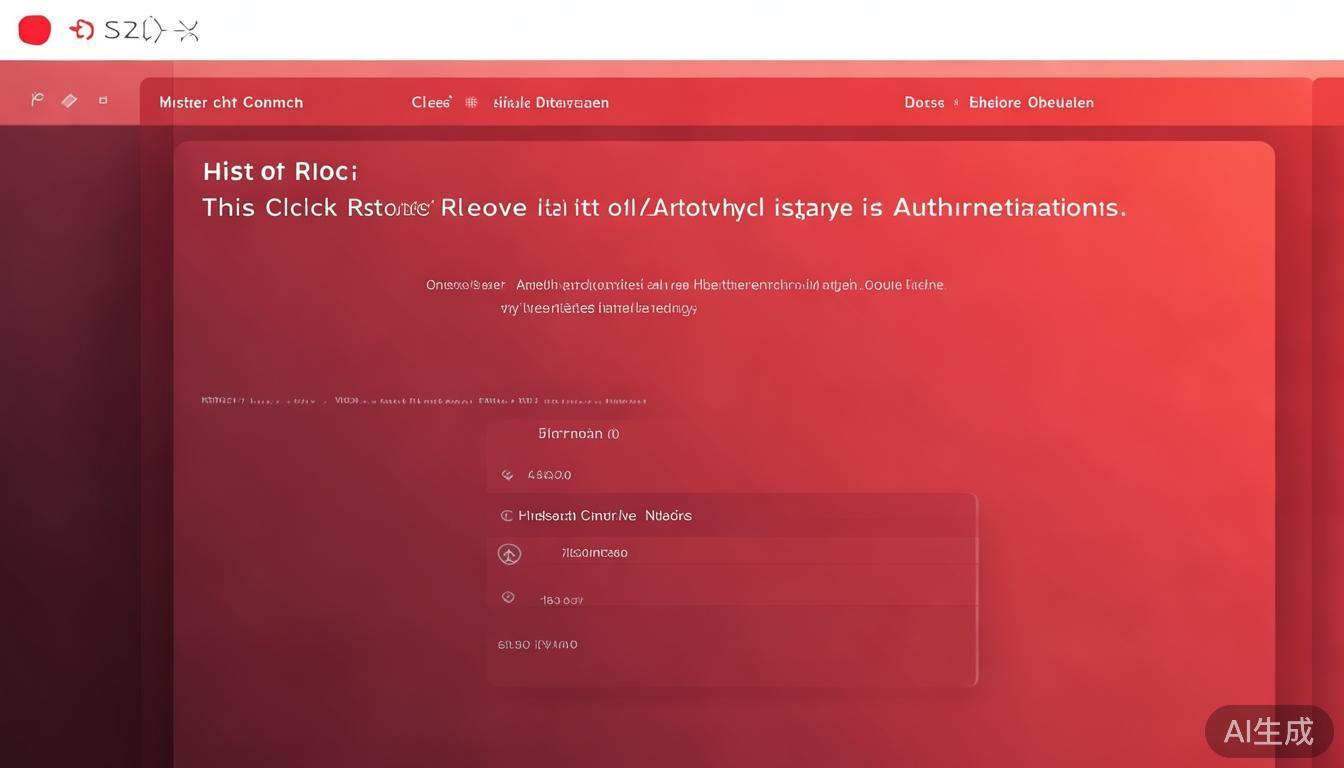Click the flag icon in the red toolbar
The width and height of the screenshot is (1344, 768).
pyautogui.click(x=37, y=100)
